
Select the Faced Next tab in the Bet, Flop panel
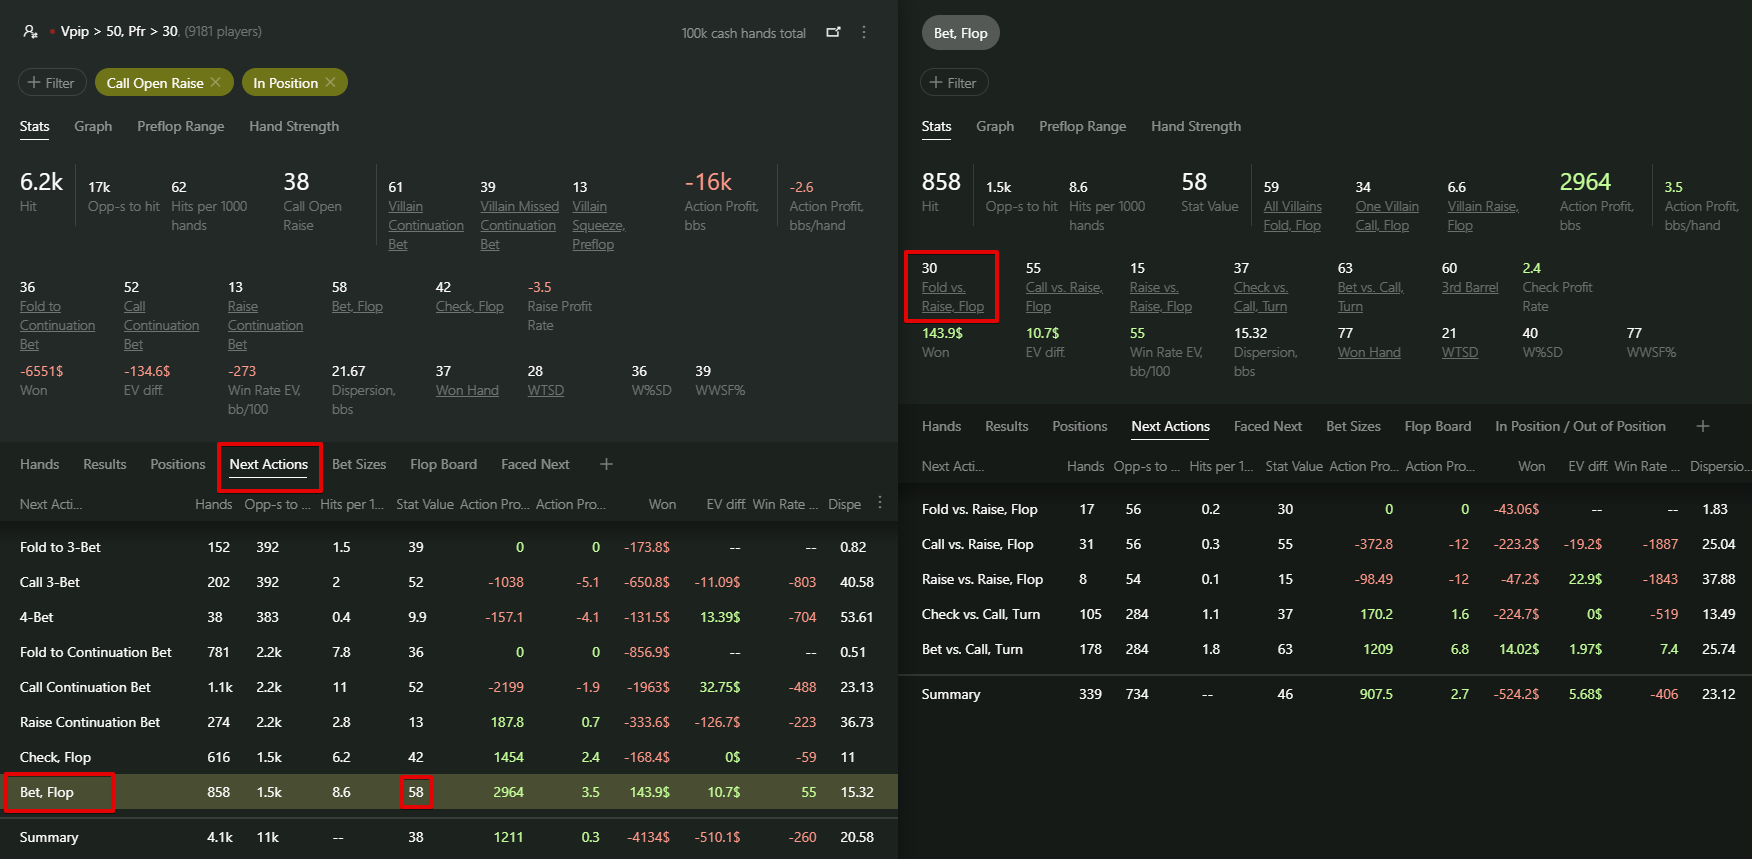(x=1268, y=426)
